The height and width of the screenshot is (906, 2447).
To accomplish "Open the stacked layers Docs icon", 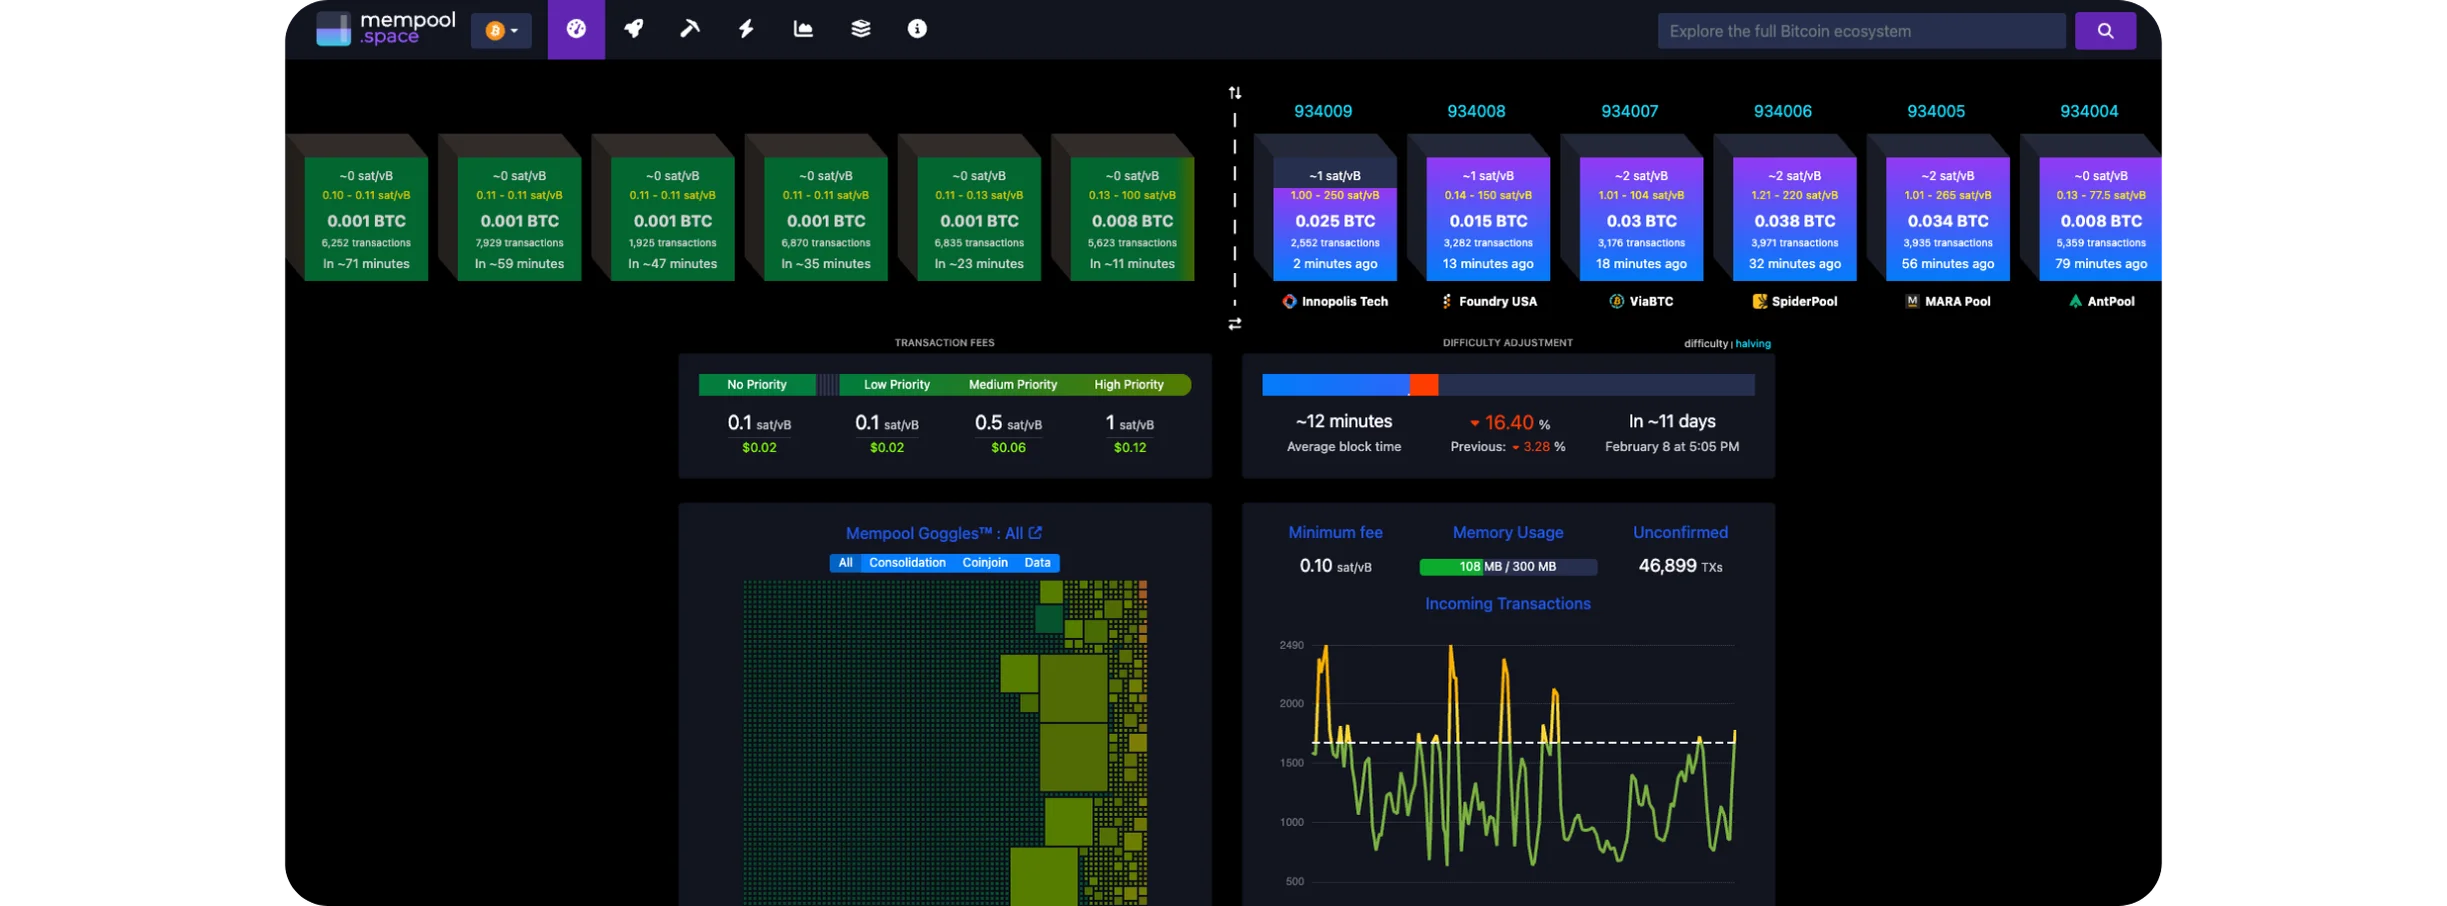I will click(860, 29).
